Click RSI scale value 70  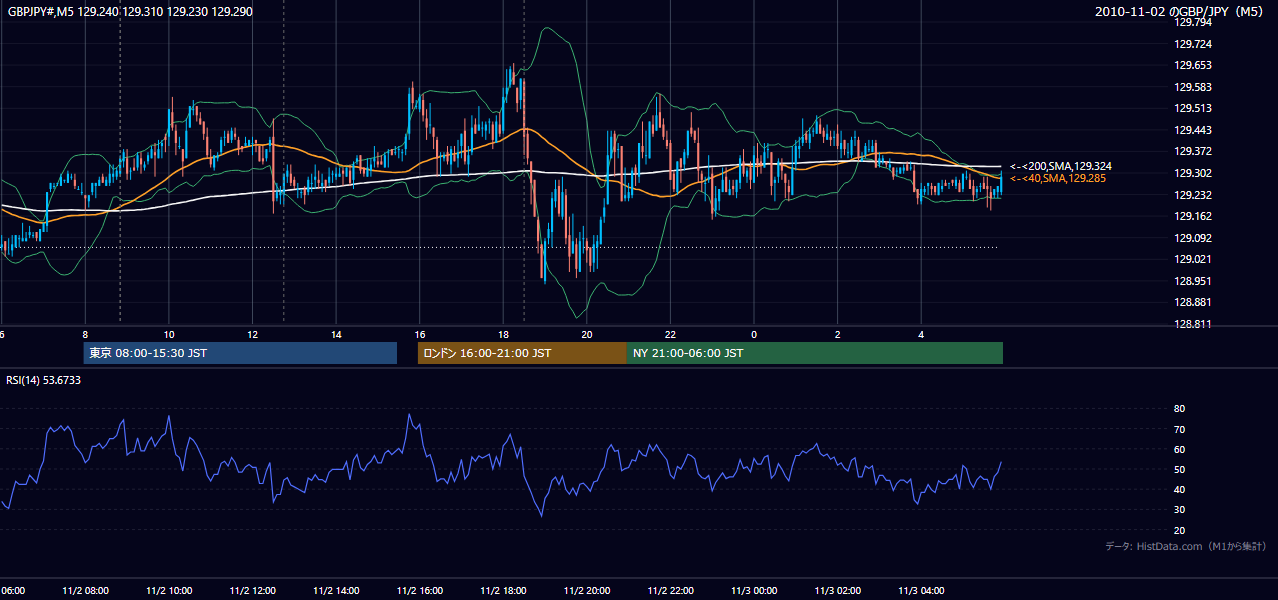pos(1180,429)
